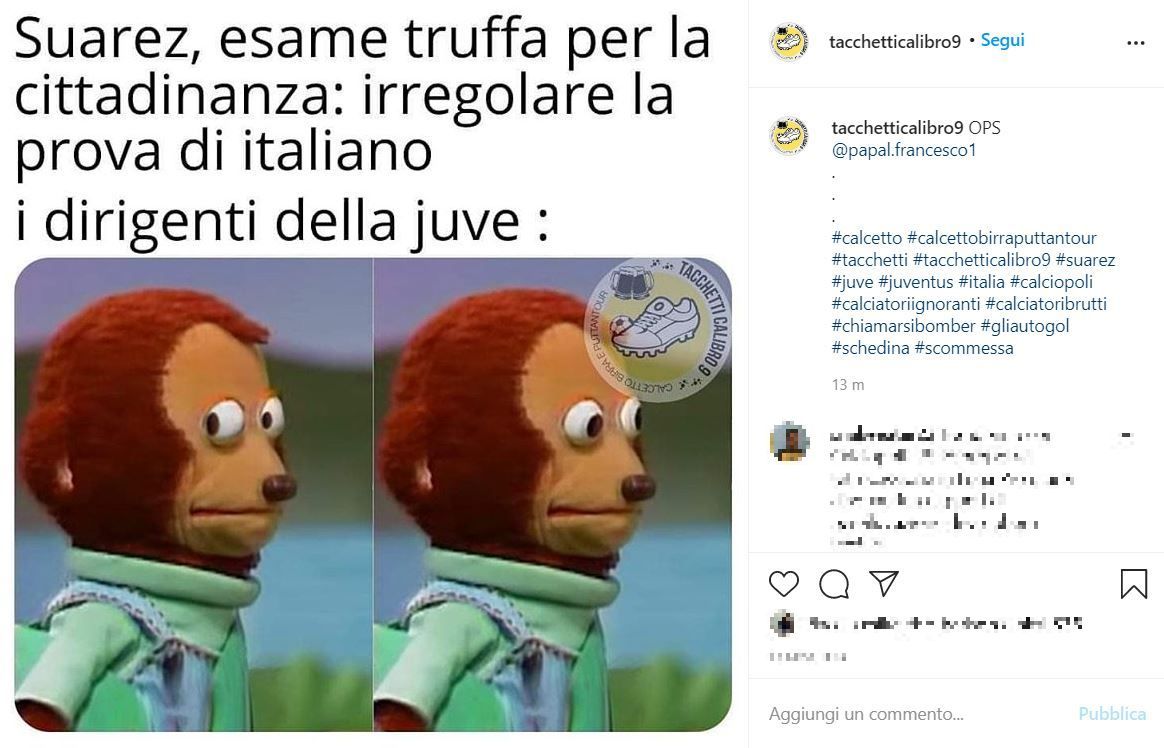Click the tacchetticalibro9 header profile avatar
1164x748 pixels.
point(789,42)
